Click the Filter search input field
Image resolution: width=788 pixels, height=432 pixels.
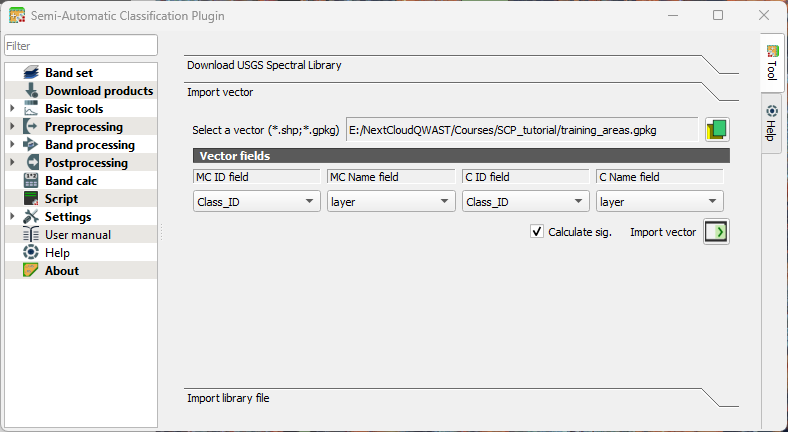81,46
